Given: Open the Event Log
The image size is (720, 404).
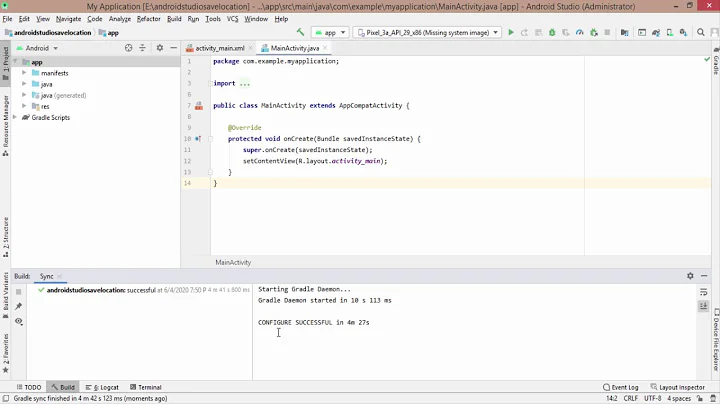Looking at the screenshot, I should pyautogui.click(x=620, y=387).
